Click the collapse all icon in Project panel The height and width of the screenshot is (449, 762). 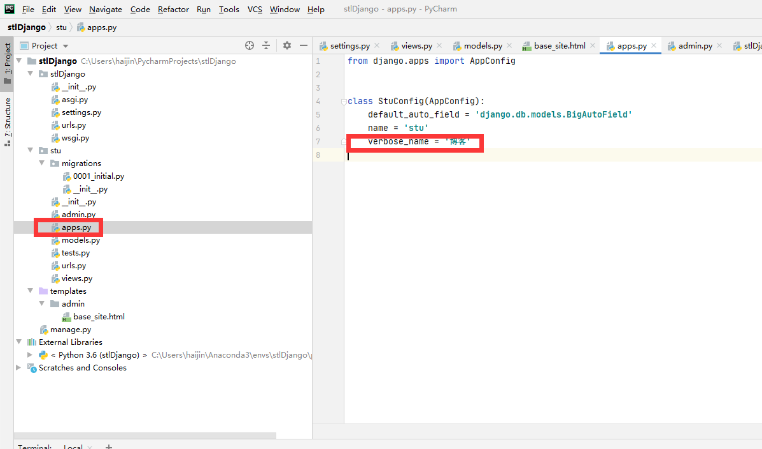point(266,45)
